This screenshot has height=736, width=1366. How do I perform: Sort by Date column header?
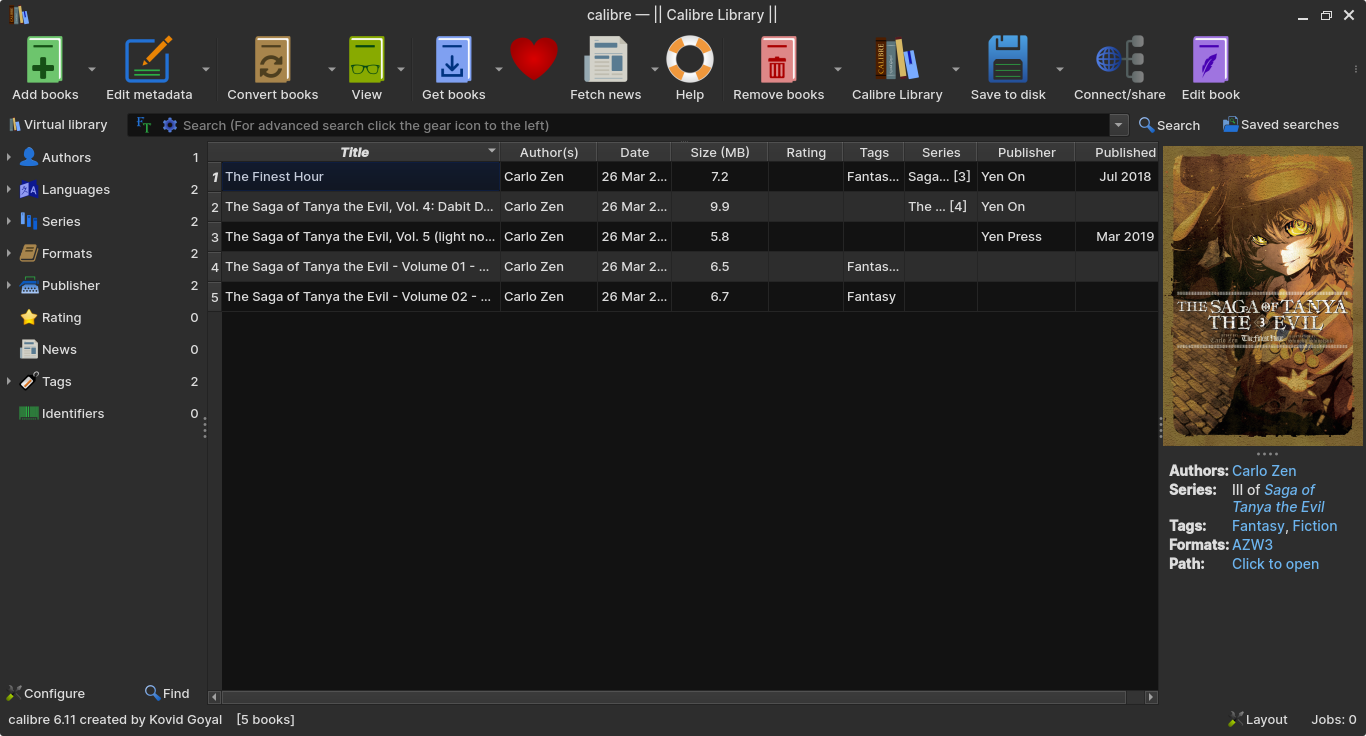[x=634, y=152]
